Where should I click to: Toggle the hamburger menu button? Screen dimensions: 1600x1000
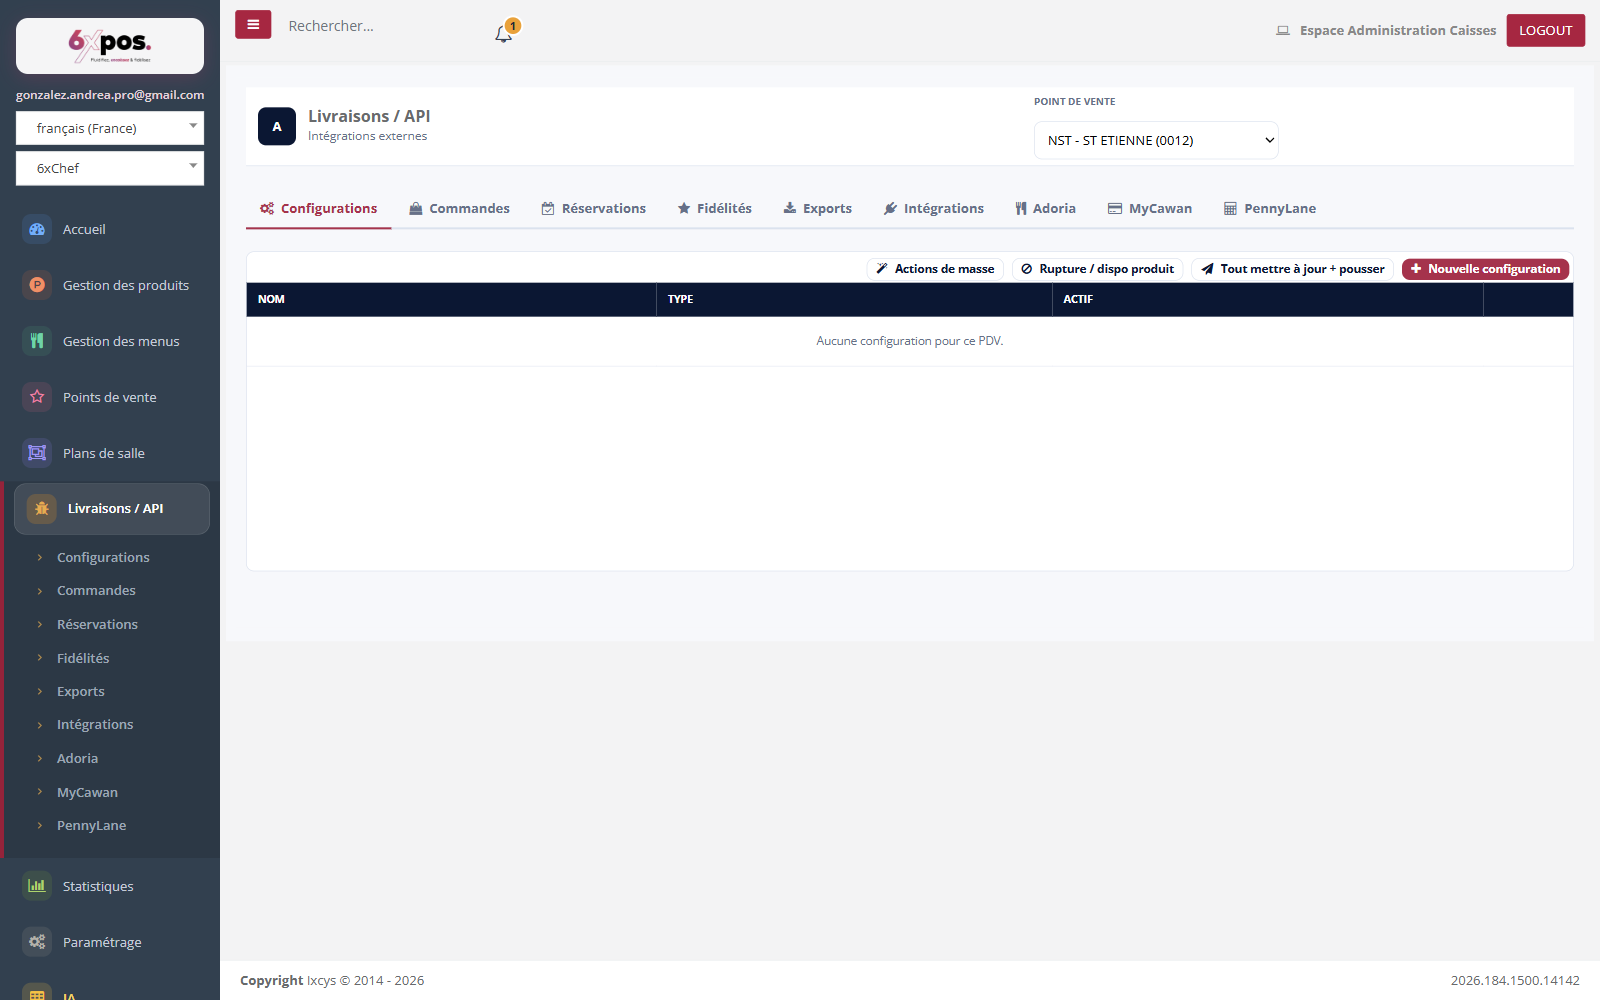point(253,25)
